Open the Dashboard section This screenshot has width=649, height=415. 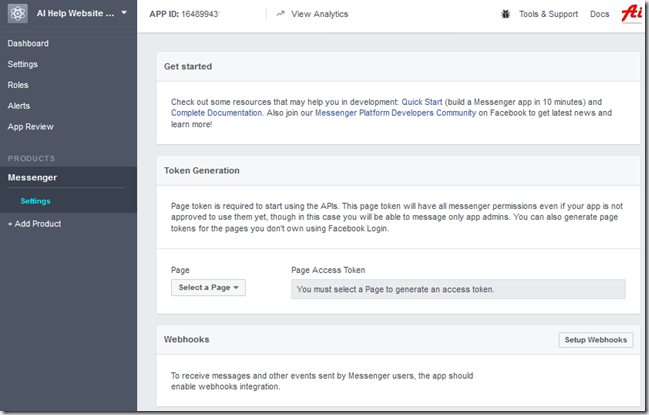coord(28,43)
